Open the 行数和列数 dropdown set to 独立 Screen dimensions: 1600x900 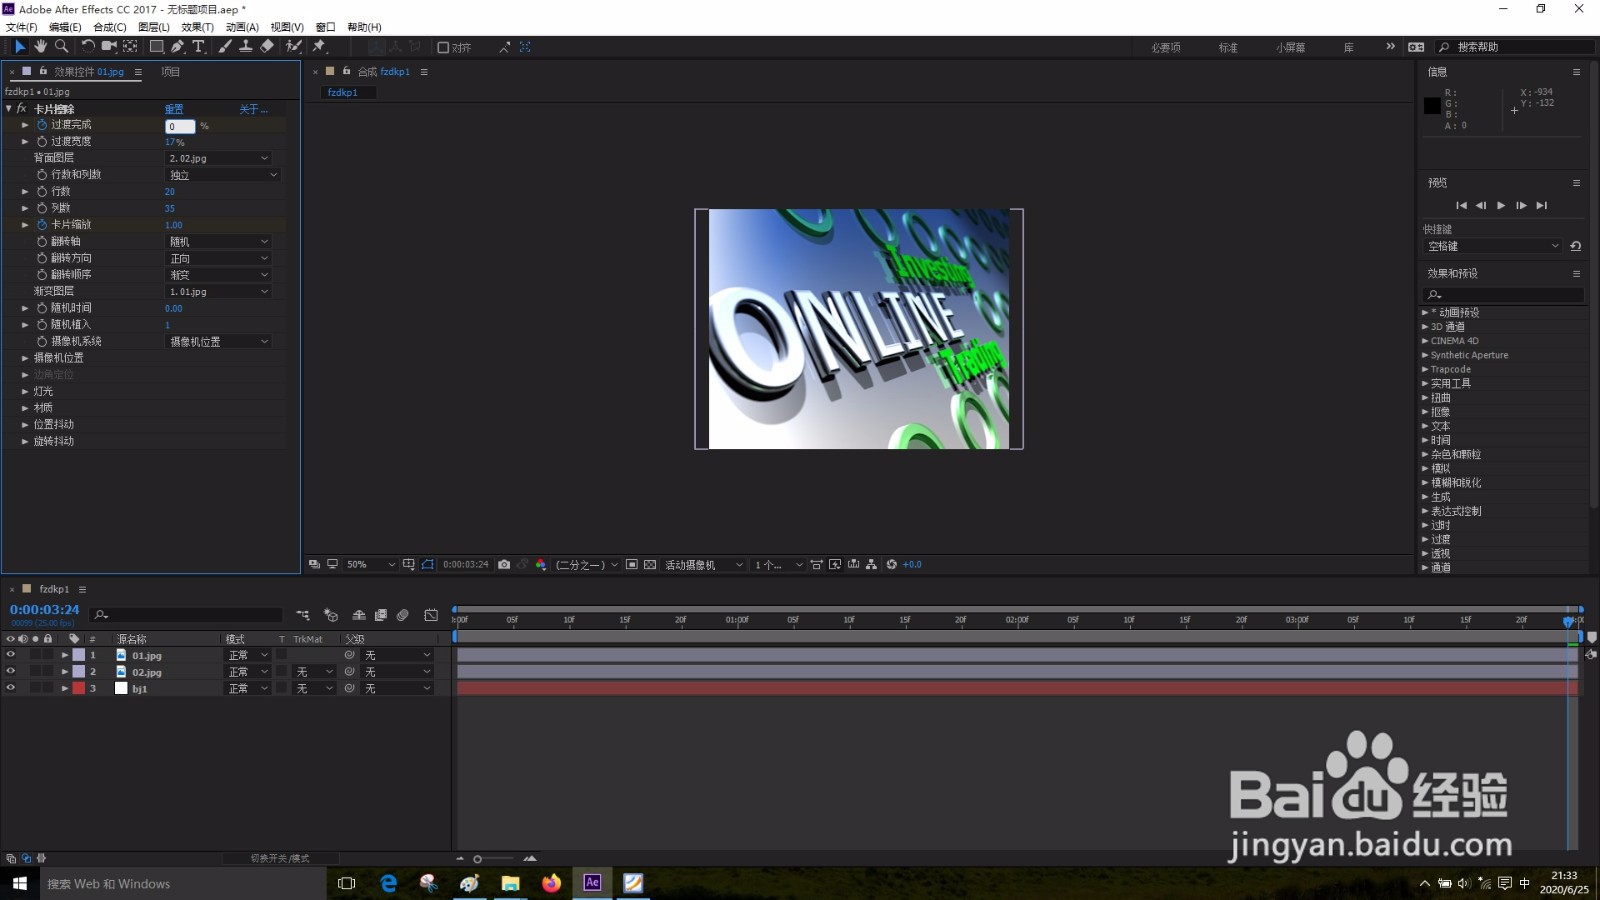[x=223, y=175]
